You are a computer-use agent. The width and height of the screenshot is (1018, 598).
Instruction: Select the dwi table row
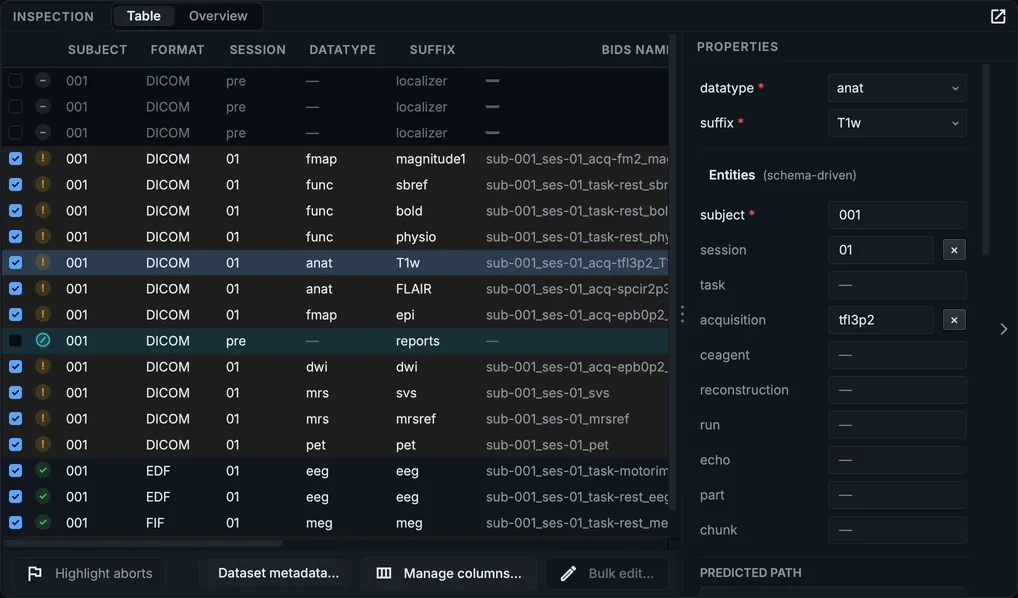pyautogui.click(x=335, y=366)
